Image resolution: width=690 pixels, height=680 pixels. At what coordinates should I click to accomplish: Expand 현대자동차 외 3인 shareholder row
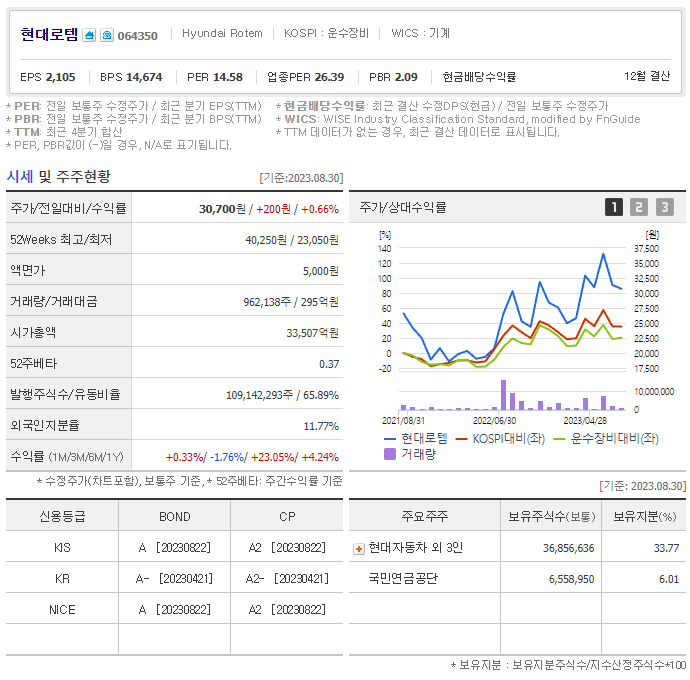click(359, 549)
